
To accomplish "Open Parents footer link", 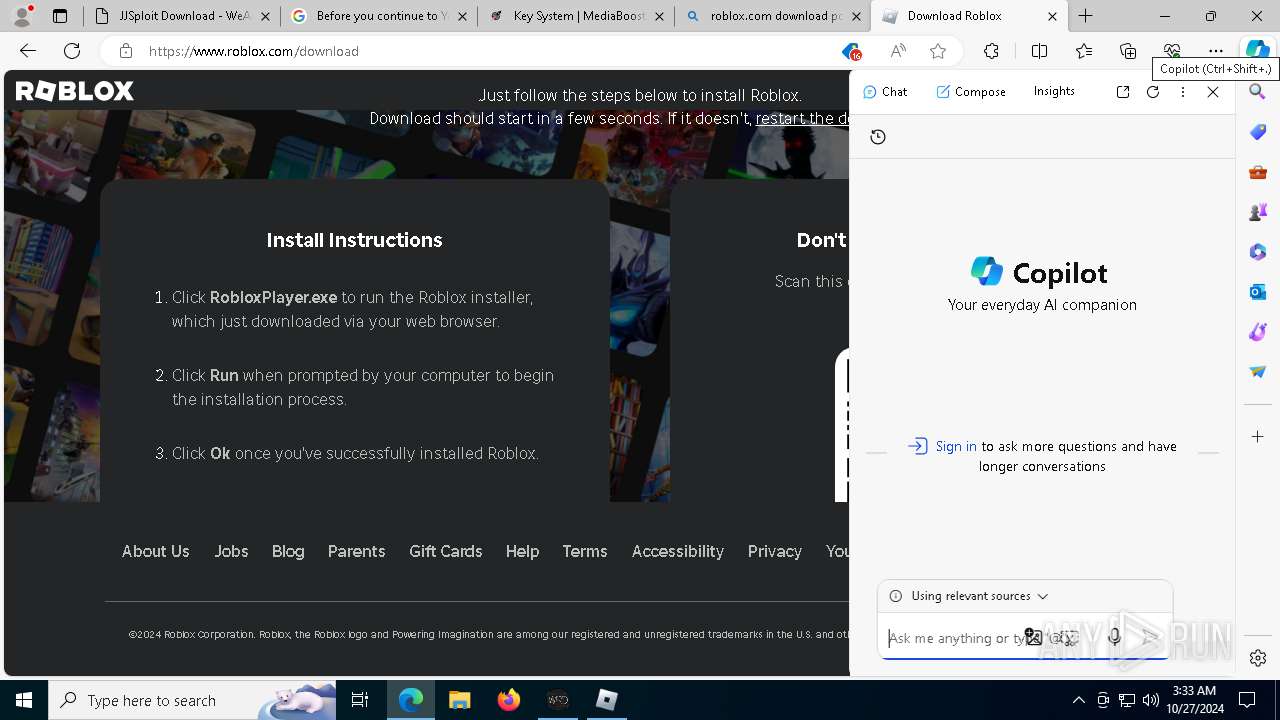I will pyautogui.click(x=356, y=551).
